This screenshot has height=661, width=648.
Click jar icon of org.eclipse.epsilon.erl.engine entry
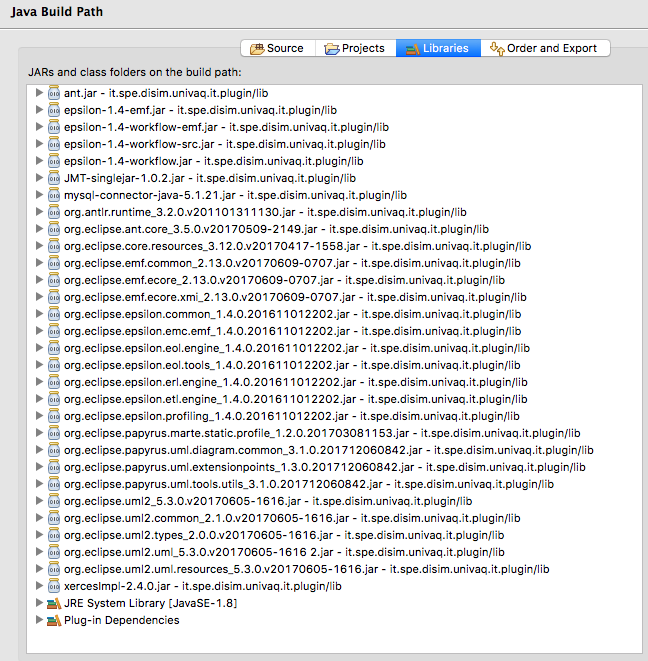[54, 382]
